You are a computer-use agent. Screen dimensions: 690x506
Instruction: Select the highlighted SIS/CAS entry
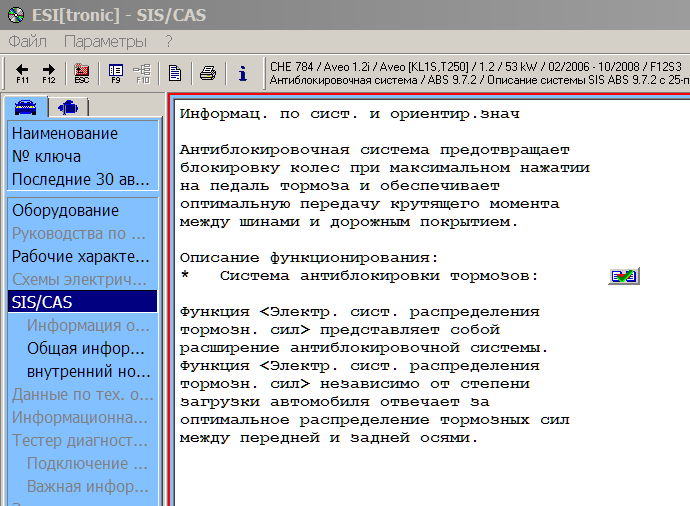[83, 302]
